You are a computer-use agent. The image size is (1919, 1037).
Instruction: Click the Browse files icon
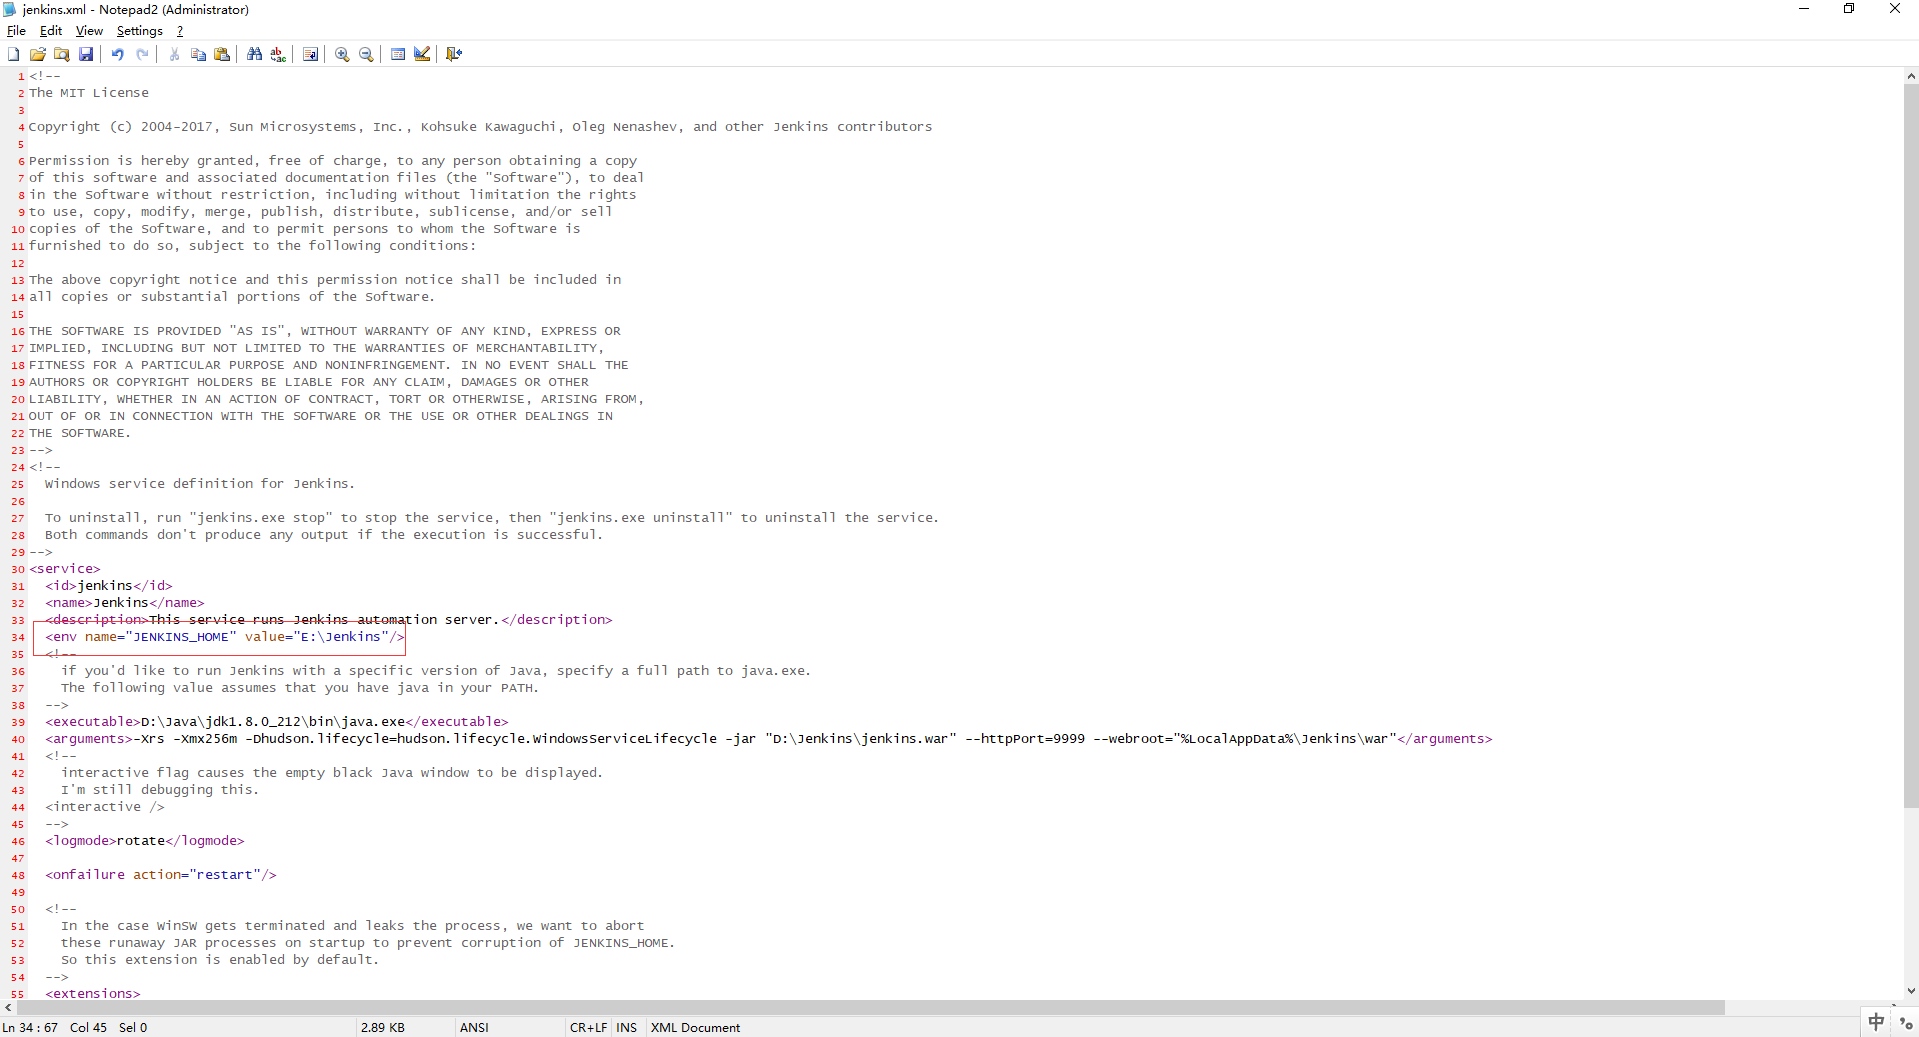click(62, 54)
